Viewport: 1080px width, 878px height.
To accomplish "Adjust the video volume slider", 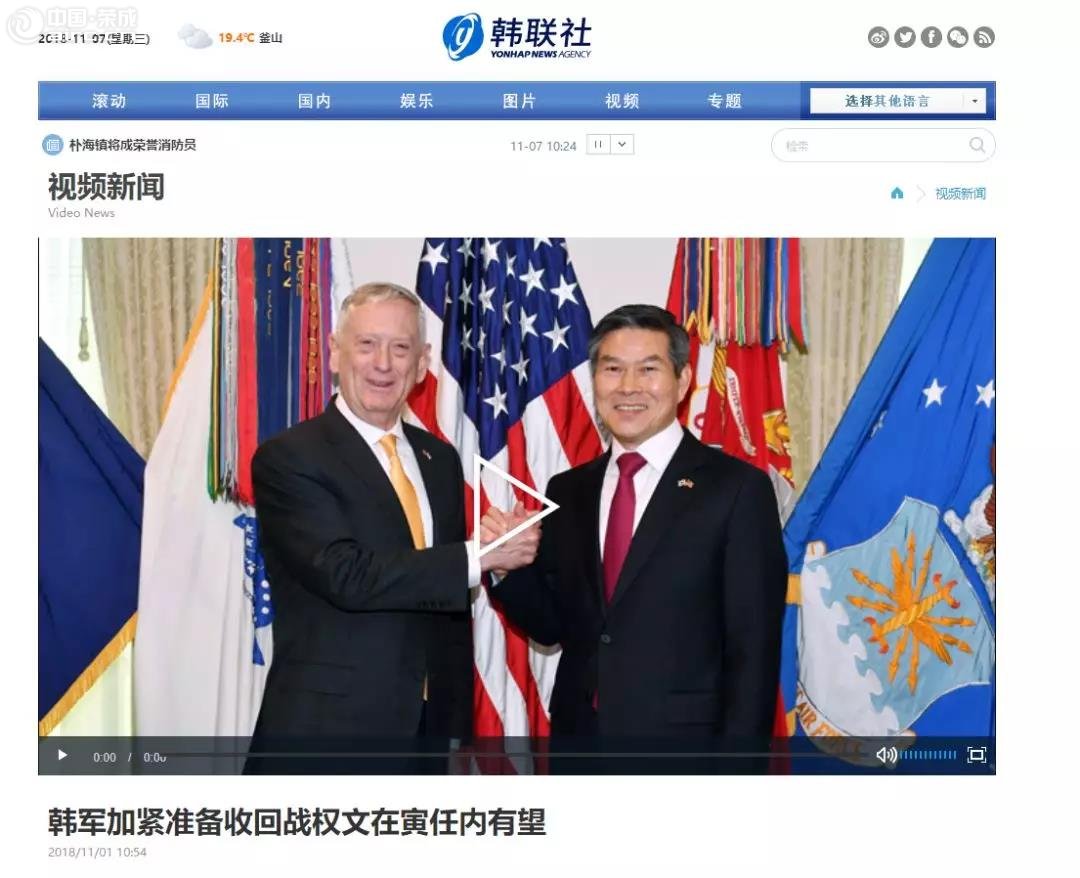I will (x=928, y=755).
